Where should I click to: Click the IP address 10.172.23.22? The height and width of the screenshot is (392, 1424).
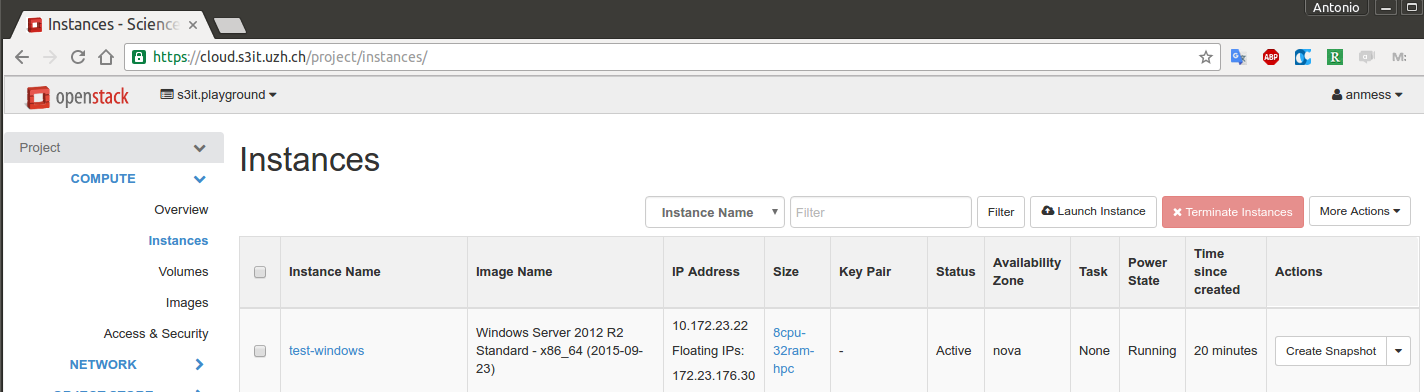click(x=710, y=326)
